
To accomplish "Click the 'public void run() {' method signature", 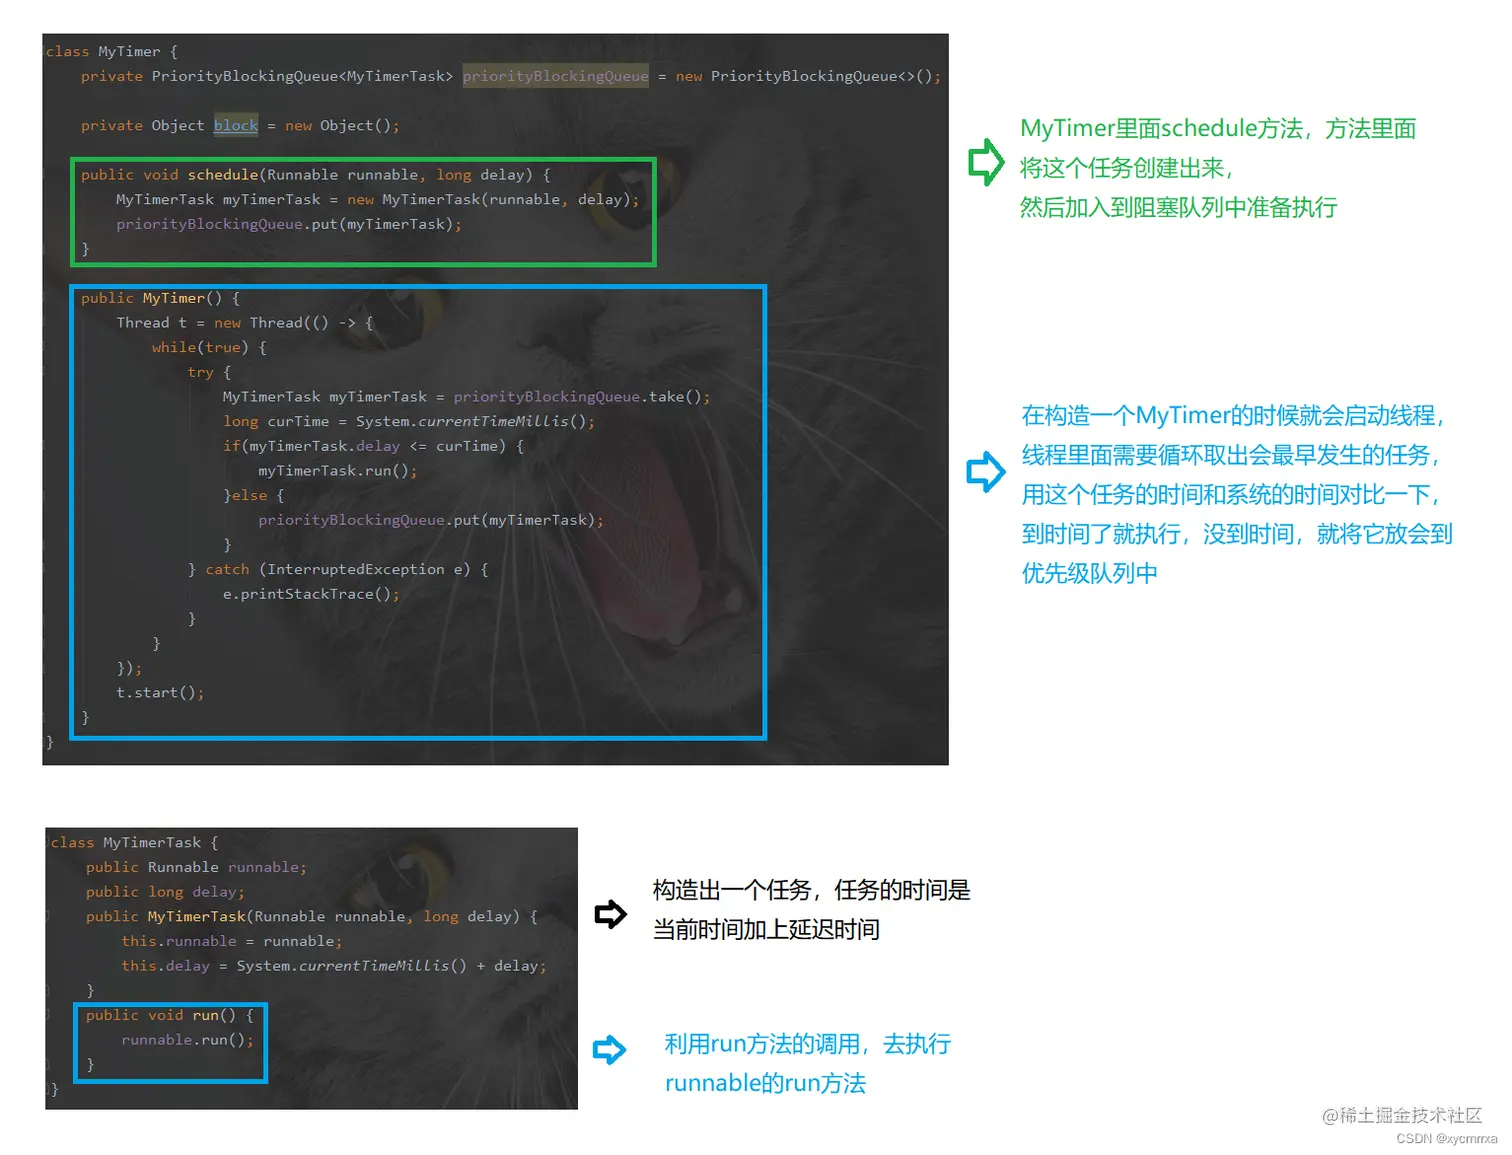I will 170,1015.
